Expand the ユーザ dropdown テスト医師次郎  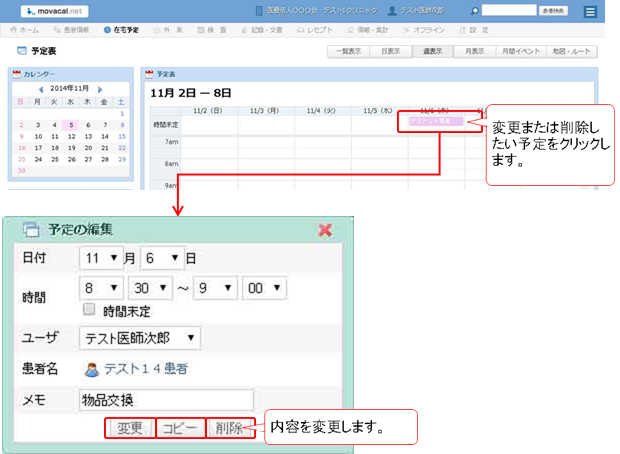[x=139, y=338]
